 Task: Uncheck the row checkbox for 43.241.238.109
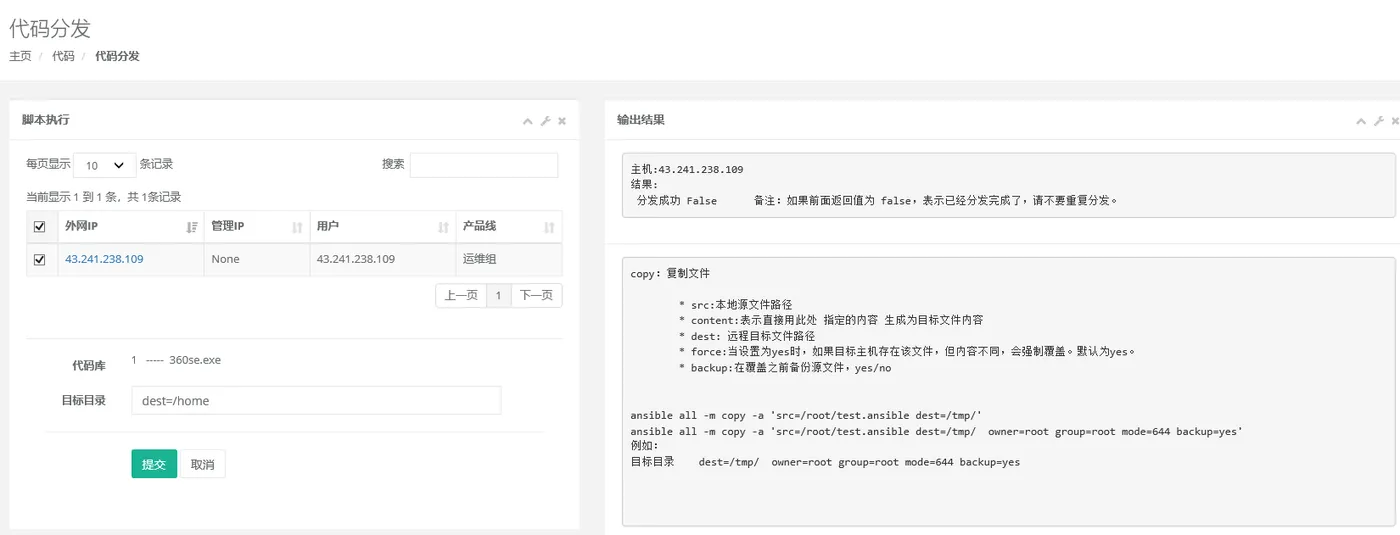coord(40,259)
